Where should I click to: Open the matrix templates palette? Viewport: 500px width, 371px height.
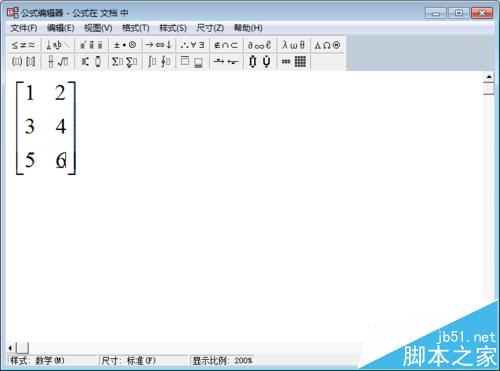pos(294,62)
